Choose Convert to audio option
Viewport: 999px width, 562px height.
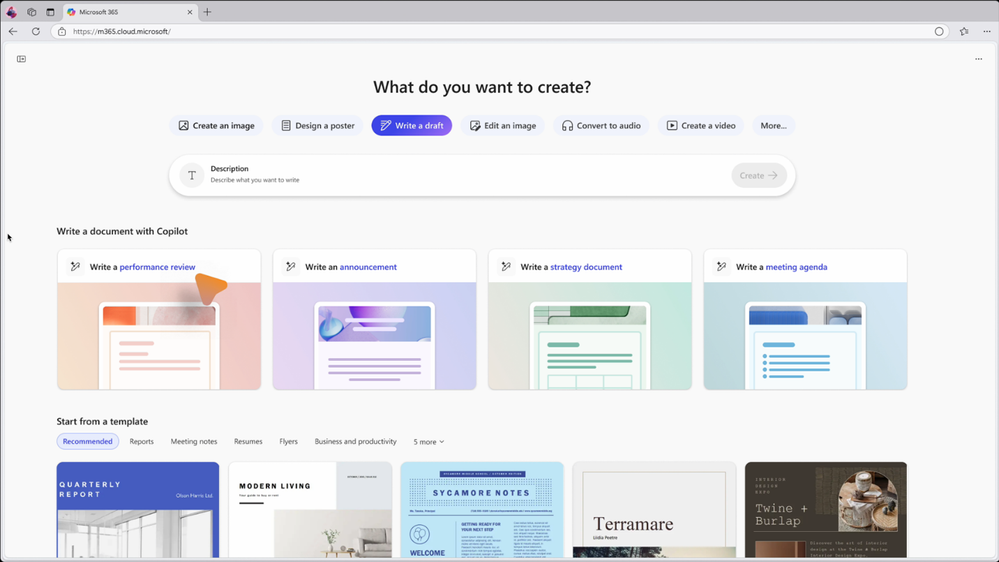(601, 126)
